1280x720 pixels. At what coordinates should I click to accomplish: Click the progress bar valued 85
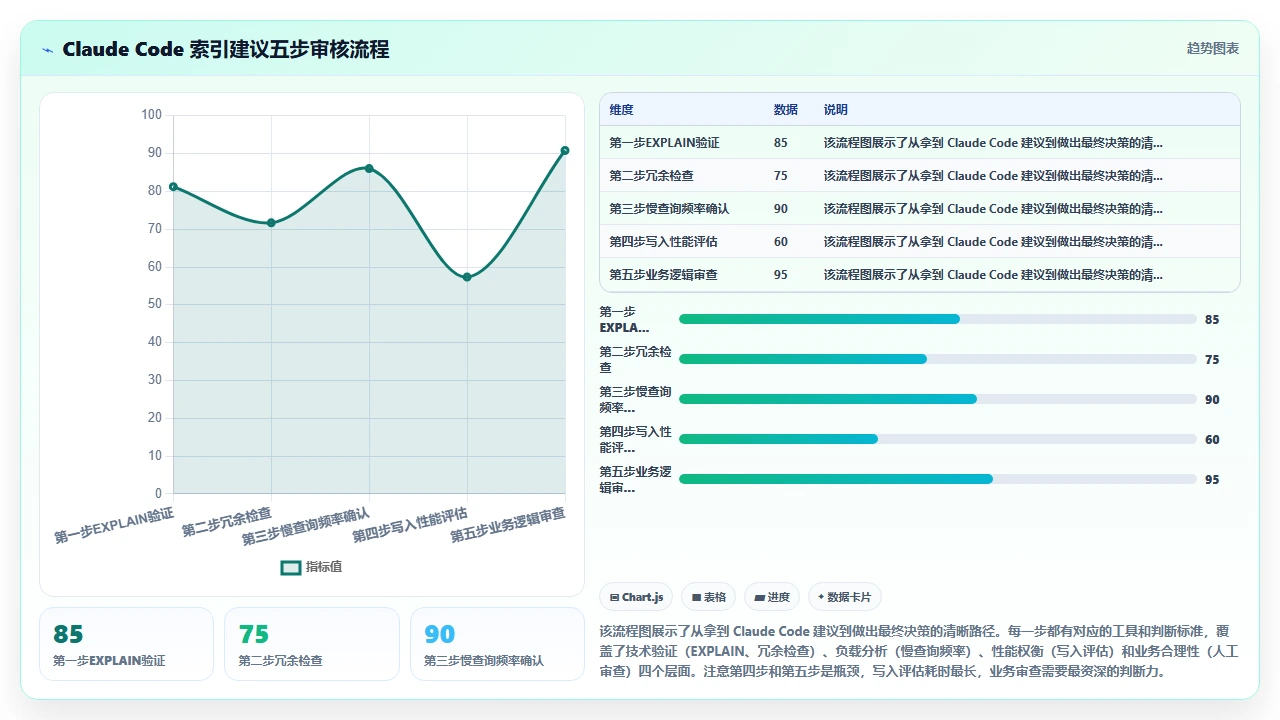(938, 319)
